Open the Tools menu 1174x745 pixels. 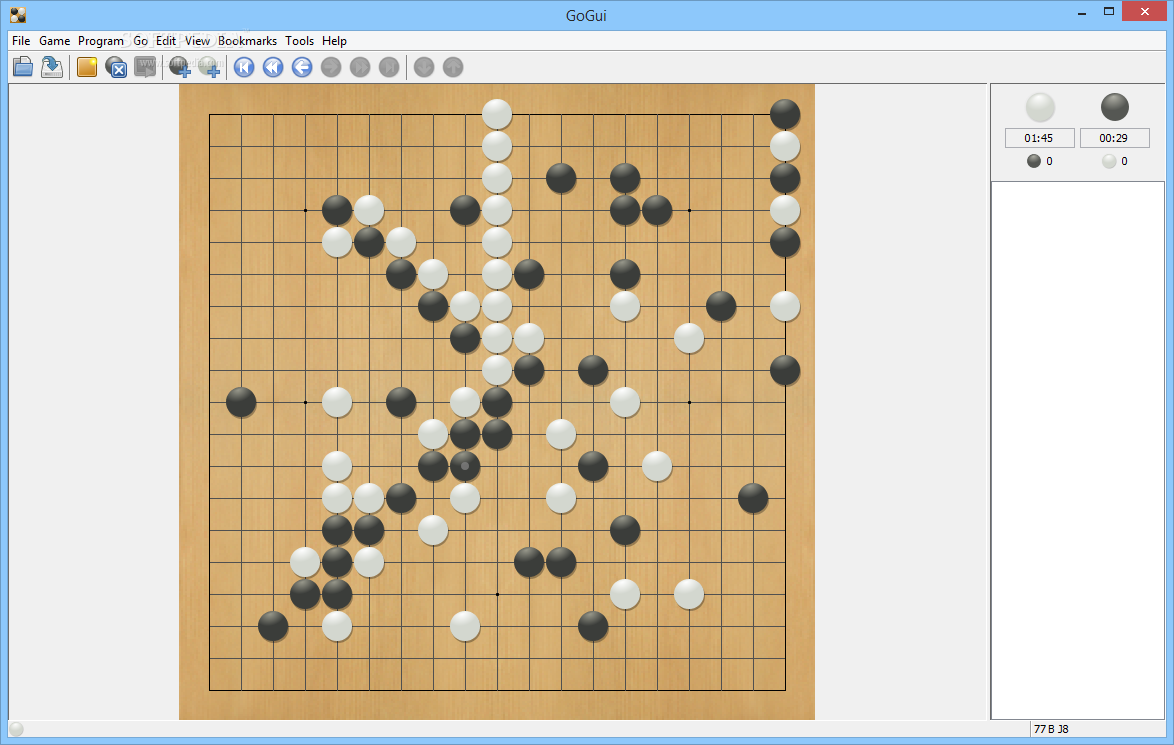pyautogui.click(x=299, y=40)
